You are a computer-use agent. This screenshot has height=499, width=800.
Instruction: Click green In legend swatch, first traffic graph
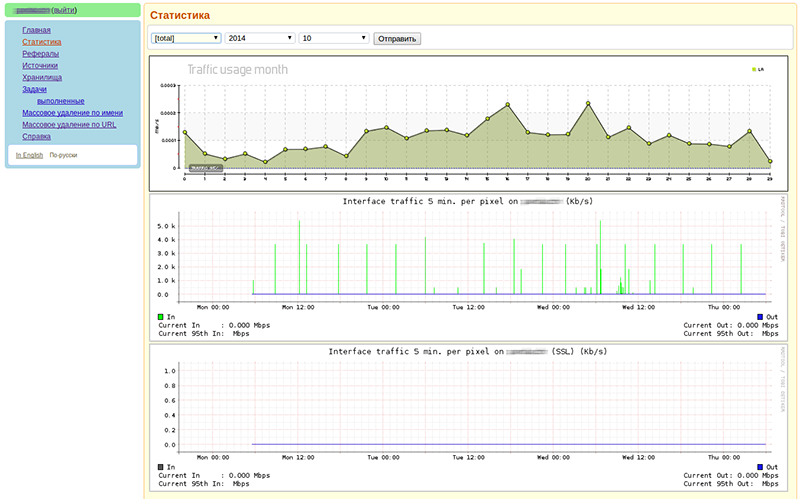point(161,317)
